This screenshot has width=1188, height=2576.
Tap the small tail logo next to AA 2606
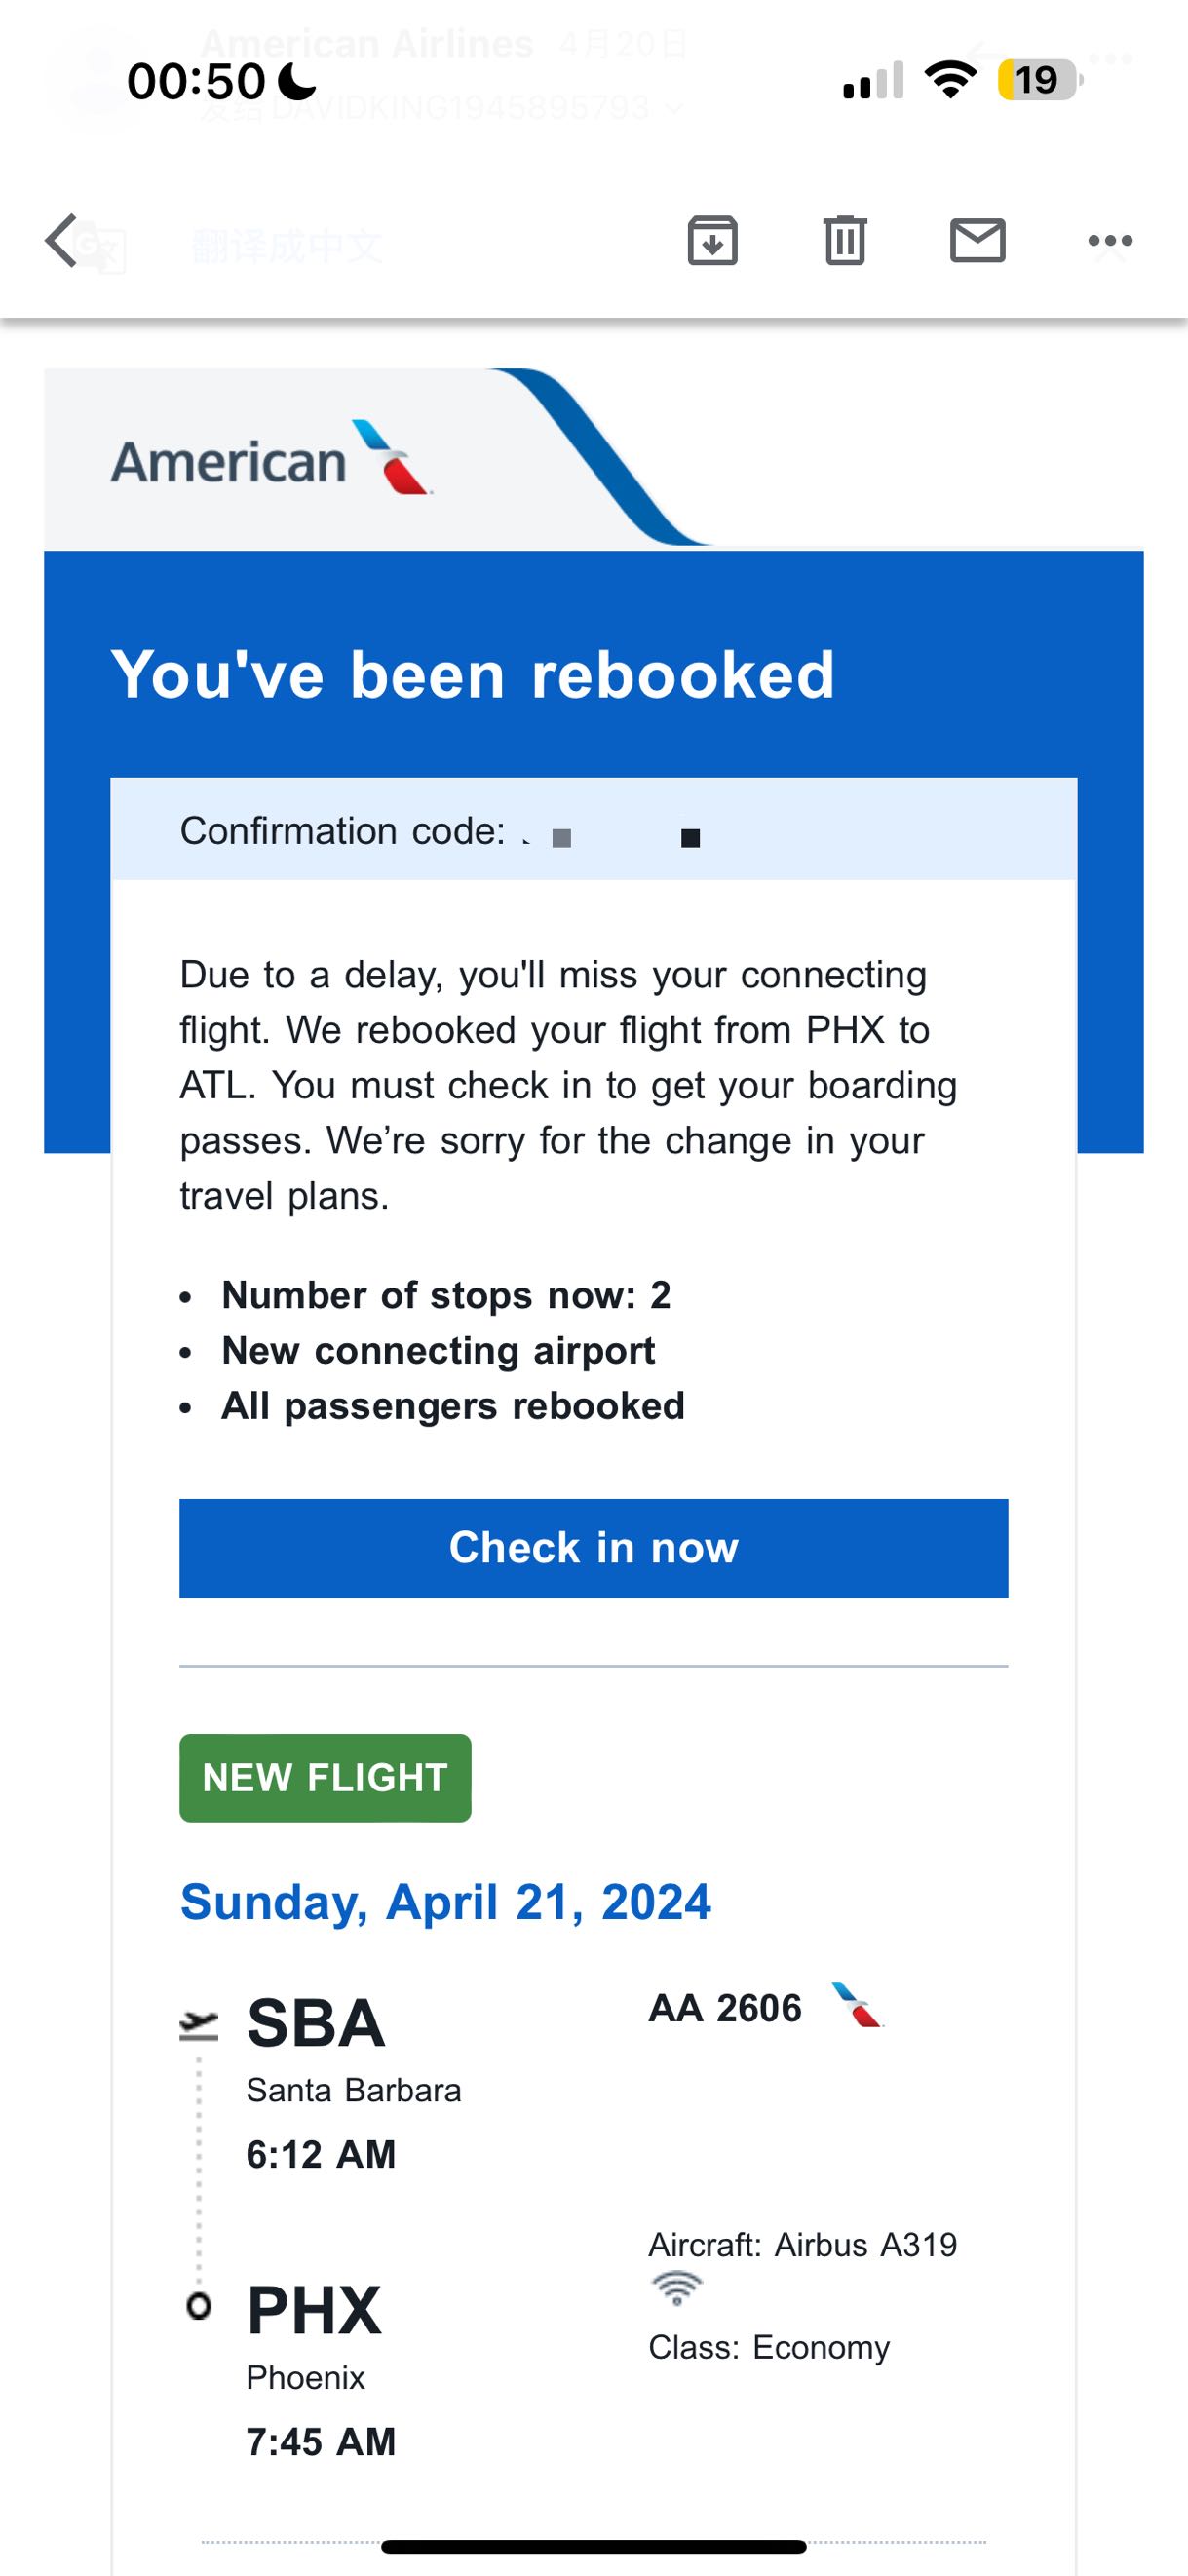coord(857,2006)
